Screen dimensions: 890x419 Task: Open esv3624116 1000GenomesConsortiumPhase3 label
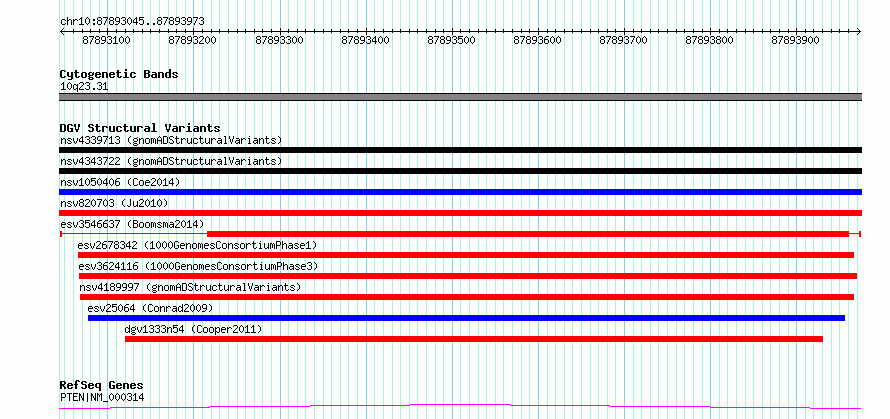pyautogui.click(x=199, y=266)
